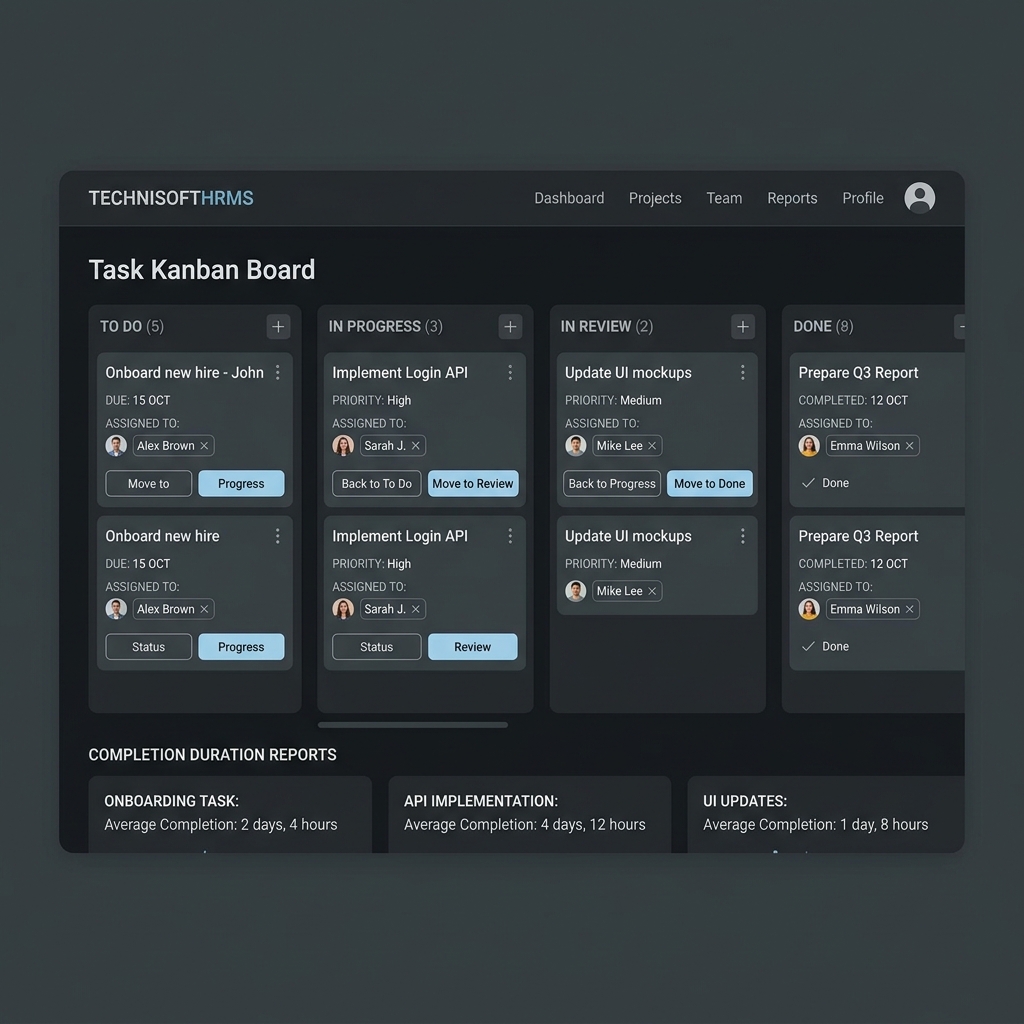The image size is (1024, 1024).
Task: Add a card to IN PROGRESS column
Action: pyautogui.click(x=510, y=327)
